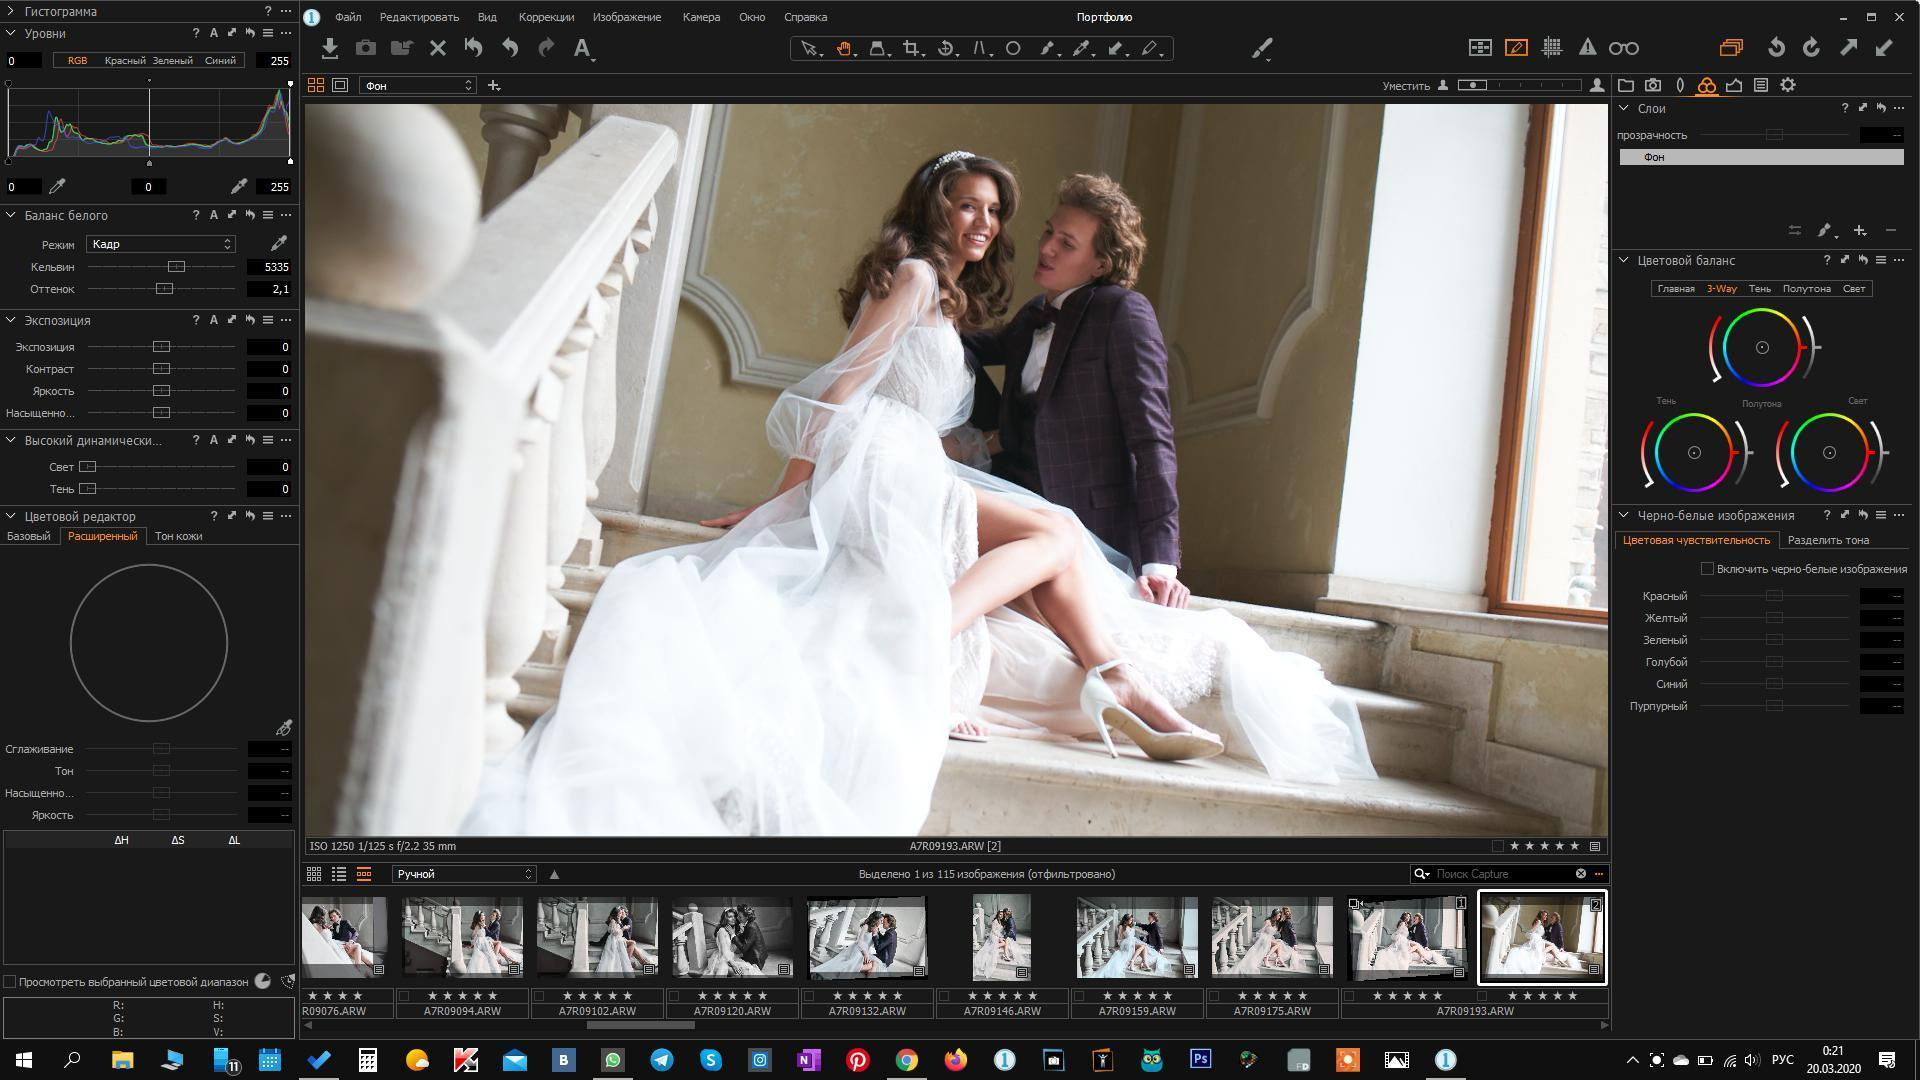Switch to Тон кожи tab
This screenshot has width=1920, height=1080.
[178, 536]
